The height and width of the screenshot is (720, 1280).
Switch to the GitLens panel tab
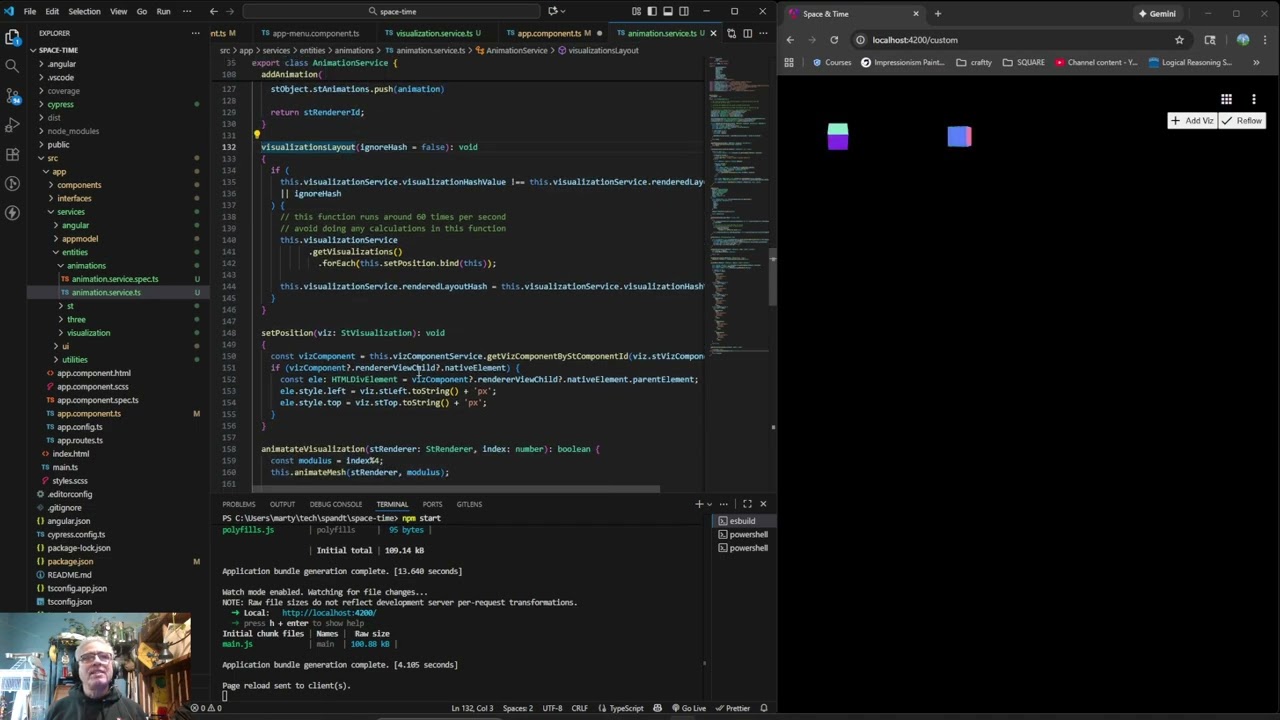point(468,504)
